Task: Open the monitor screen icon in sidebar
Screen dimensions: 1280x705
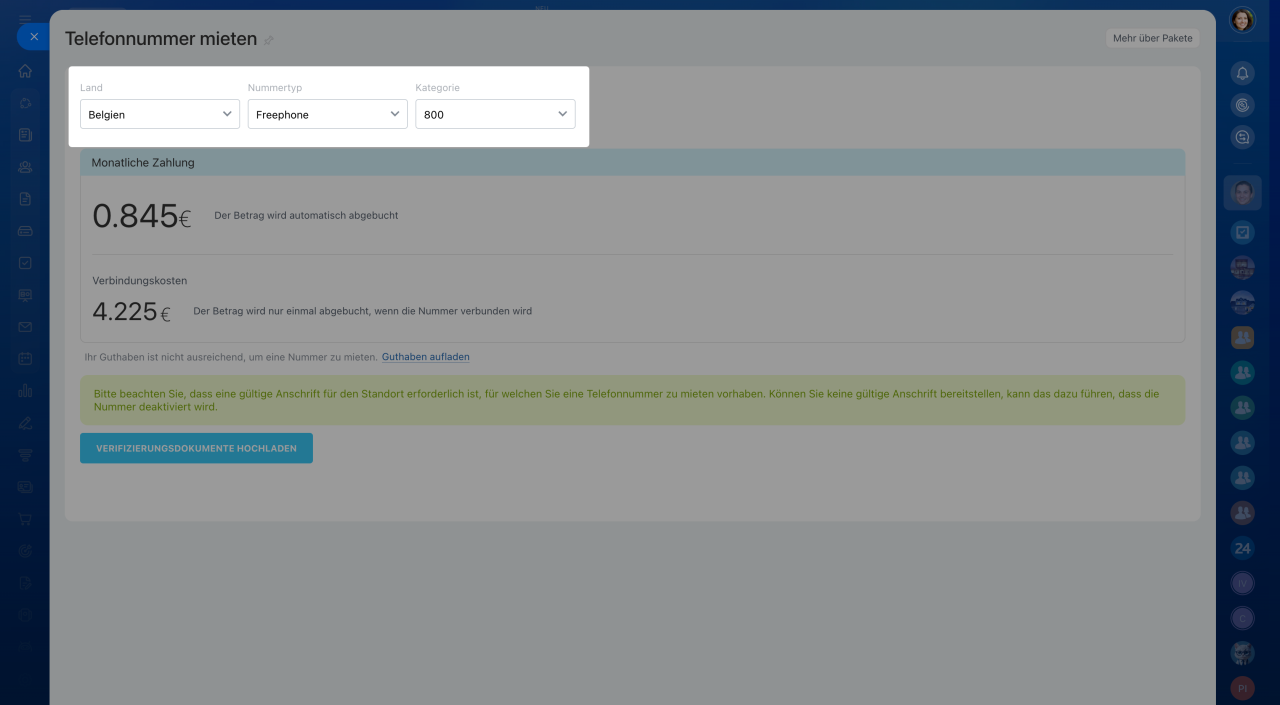Action: tap(25, 295)
